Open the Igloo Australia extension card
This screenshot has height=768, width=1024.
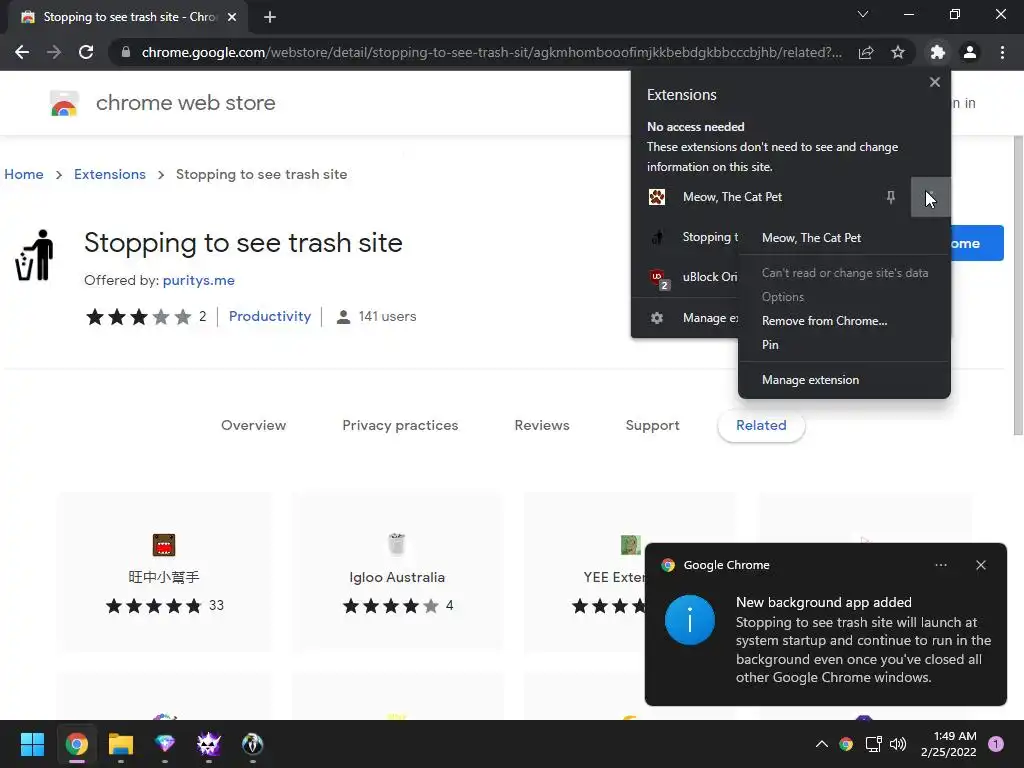point(397,572)
